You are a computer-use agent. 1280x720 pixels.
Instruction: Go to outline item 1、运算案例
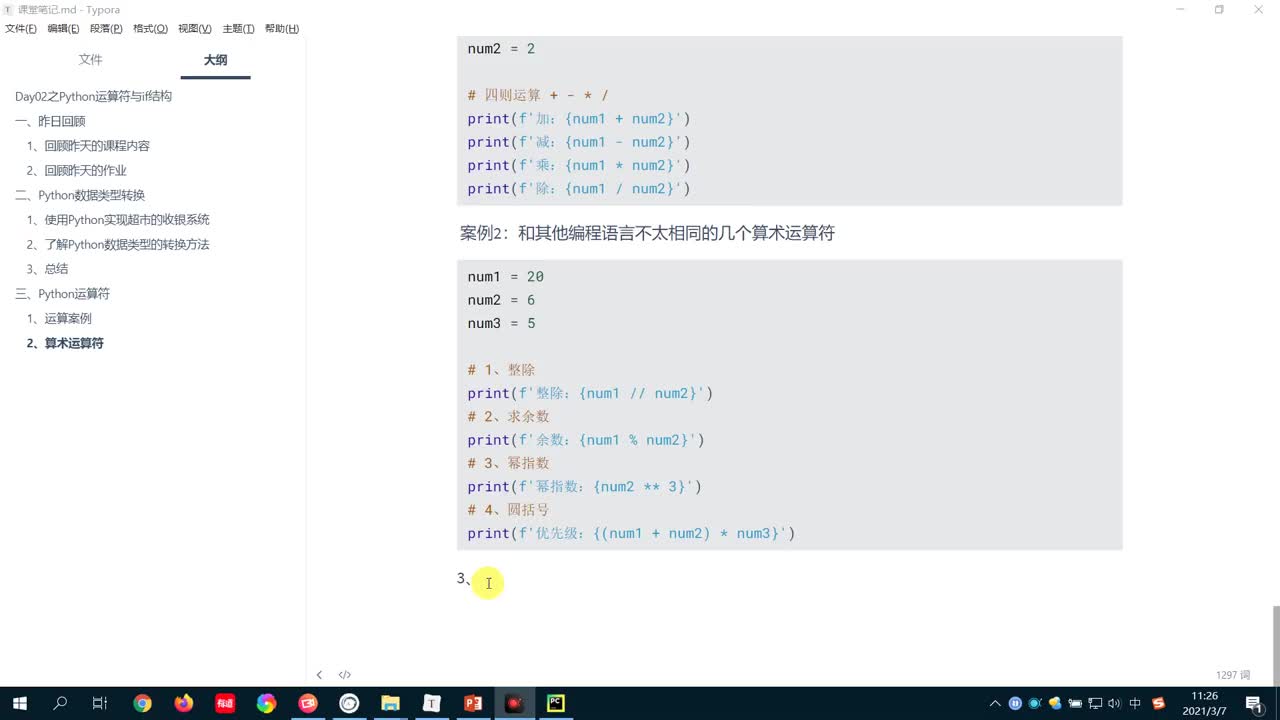click(x=59, y=318)
